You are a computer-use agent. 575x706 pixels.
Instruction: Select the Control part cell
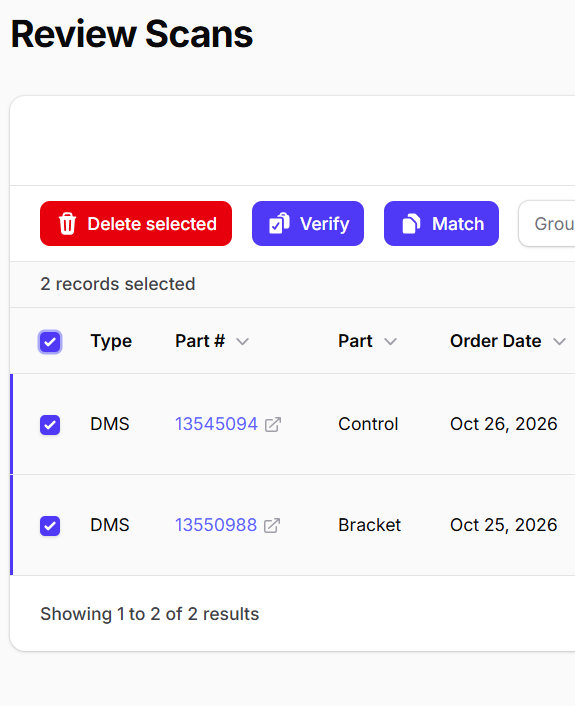[x=368, y=424]
